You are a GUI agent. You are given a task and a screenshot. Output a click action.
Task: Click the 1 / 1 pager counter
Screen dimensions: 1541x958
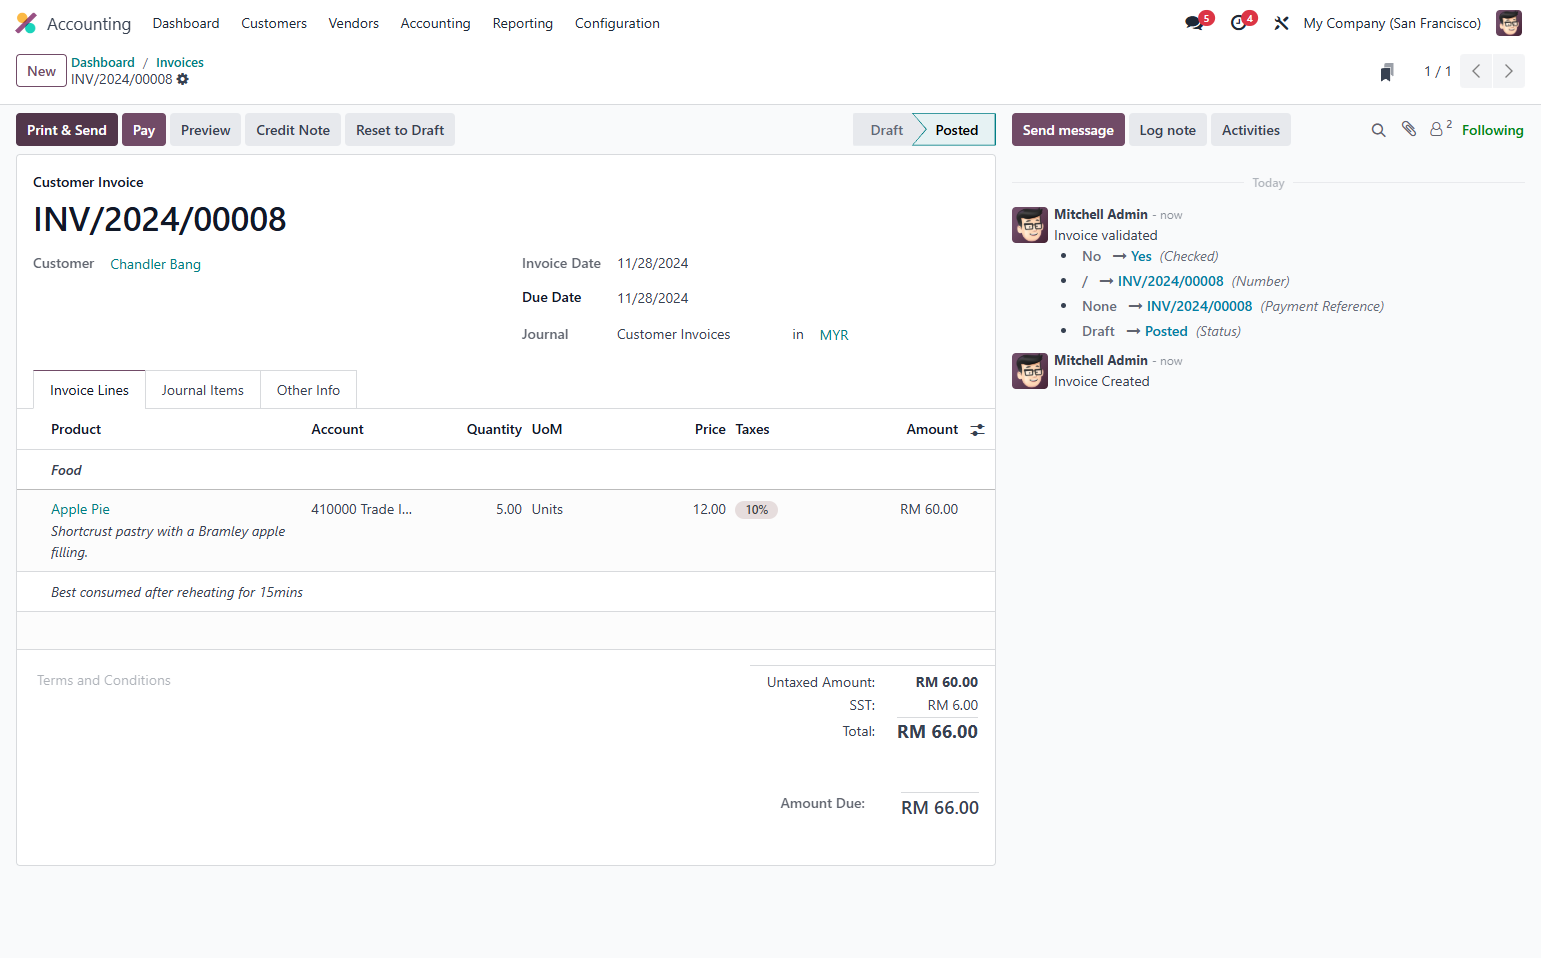[1438, 71]
